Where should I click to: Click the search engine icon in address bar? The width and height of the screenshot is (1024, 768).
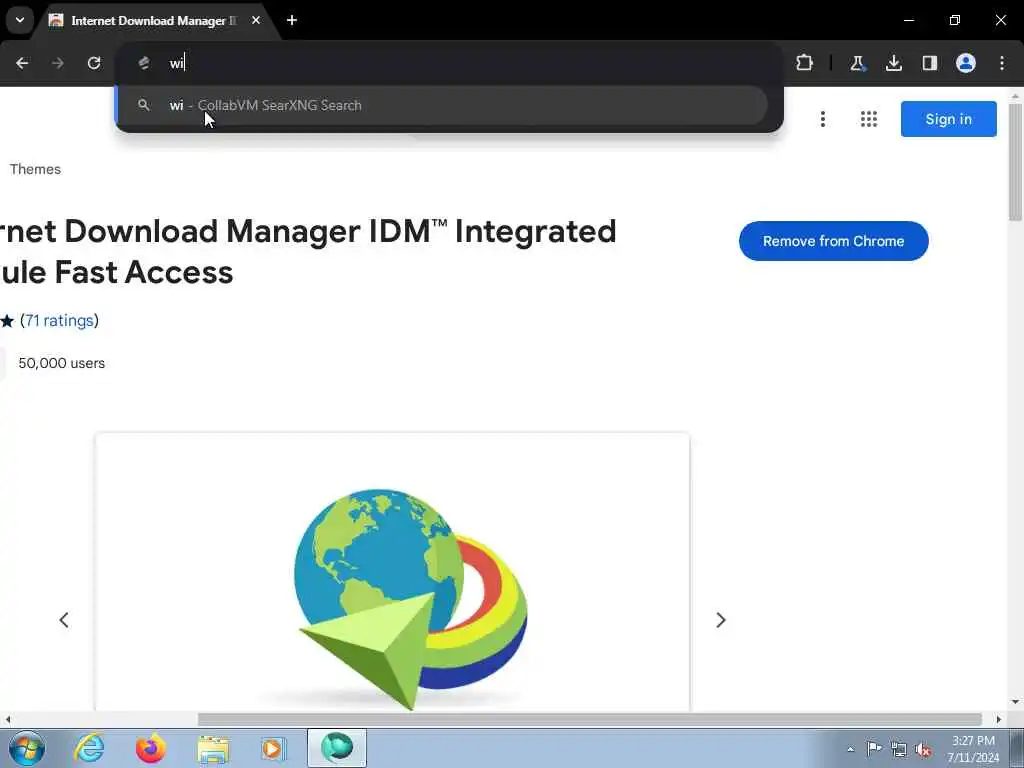(144, 63)
